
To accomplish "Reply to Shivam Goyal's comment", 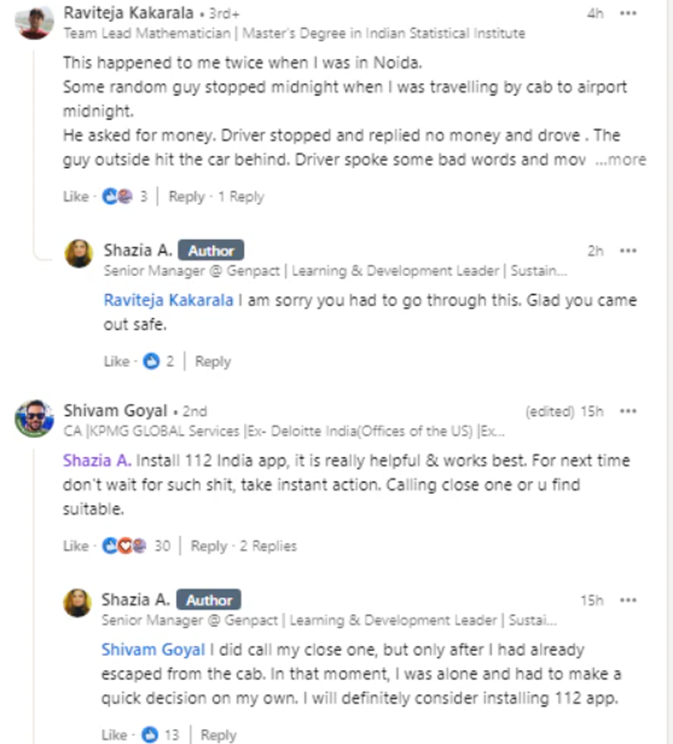I will pos(208,546).
